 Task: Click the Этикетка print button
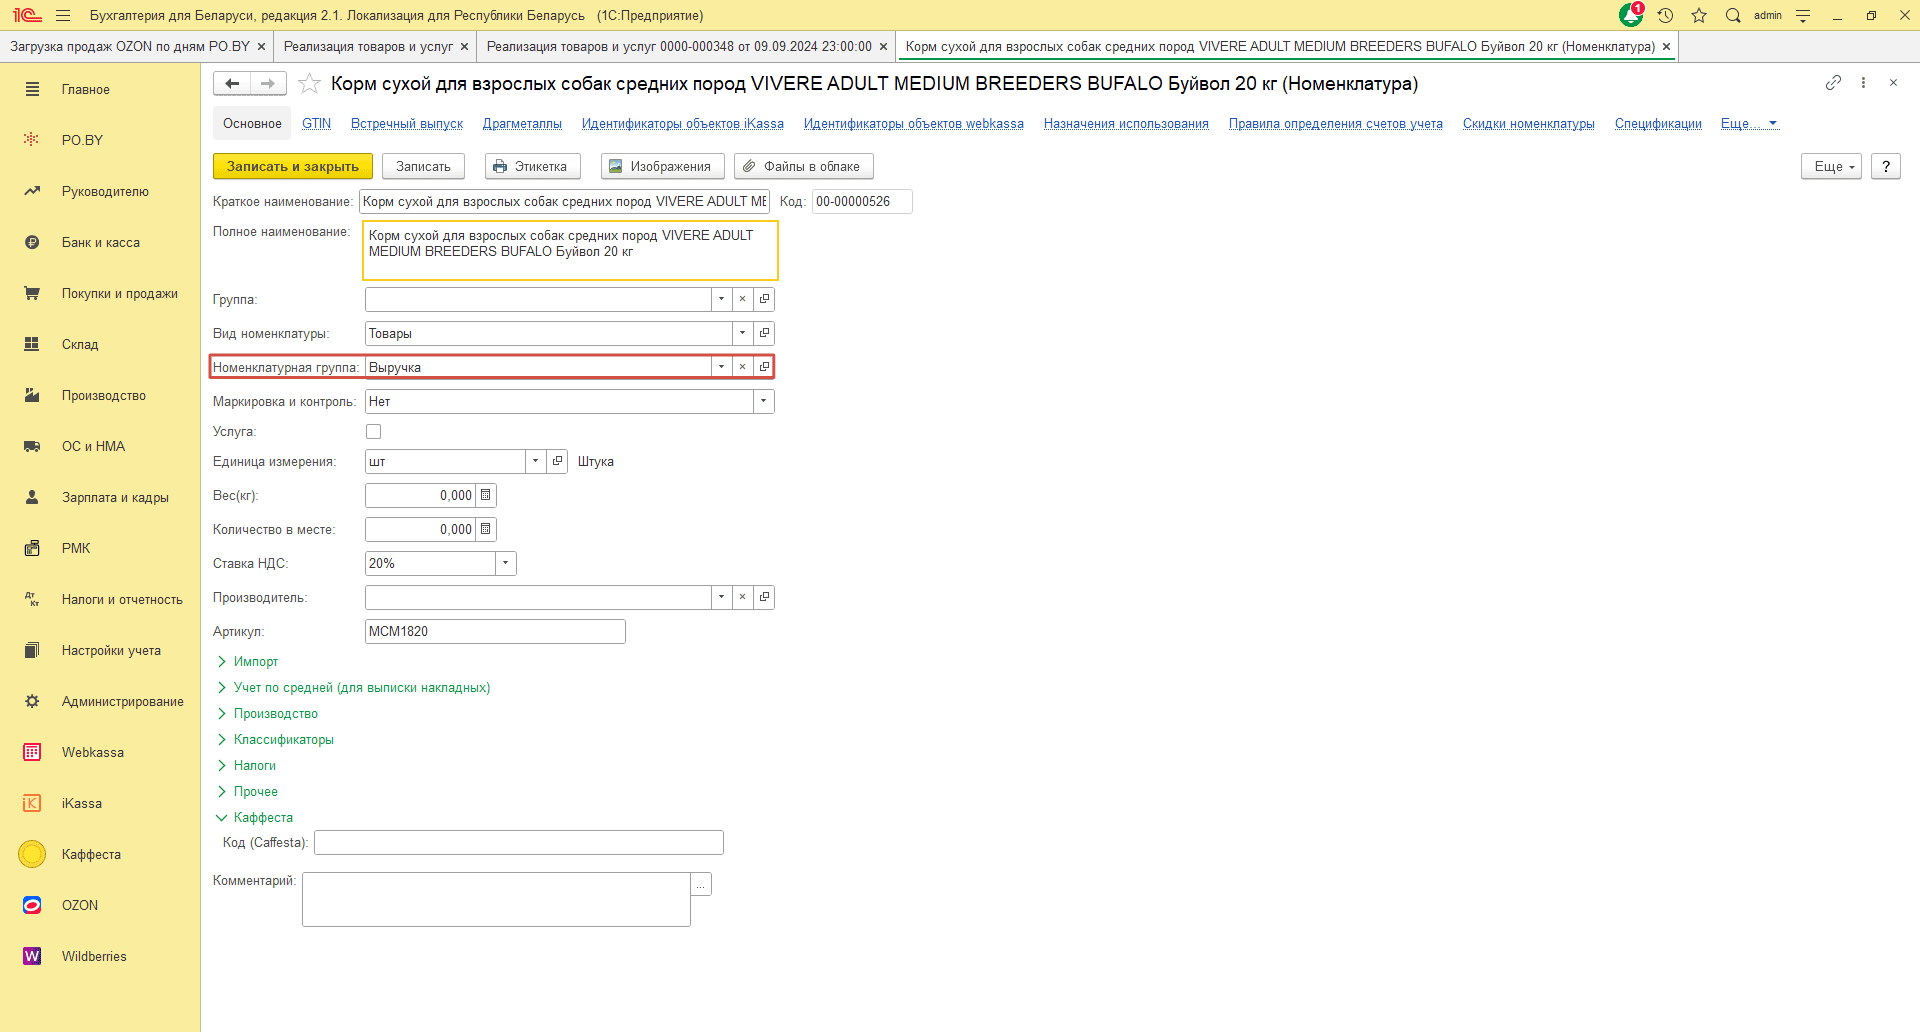pos(531,166)
